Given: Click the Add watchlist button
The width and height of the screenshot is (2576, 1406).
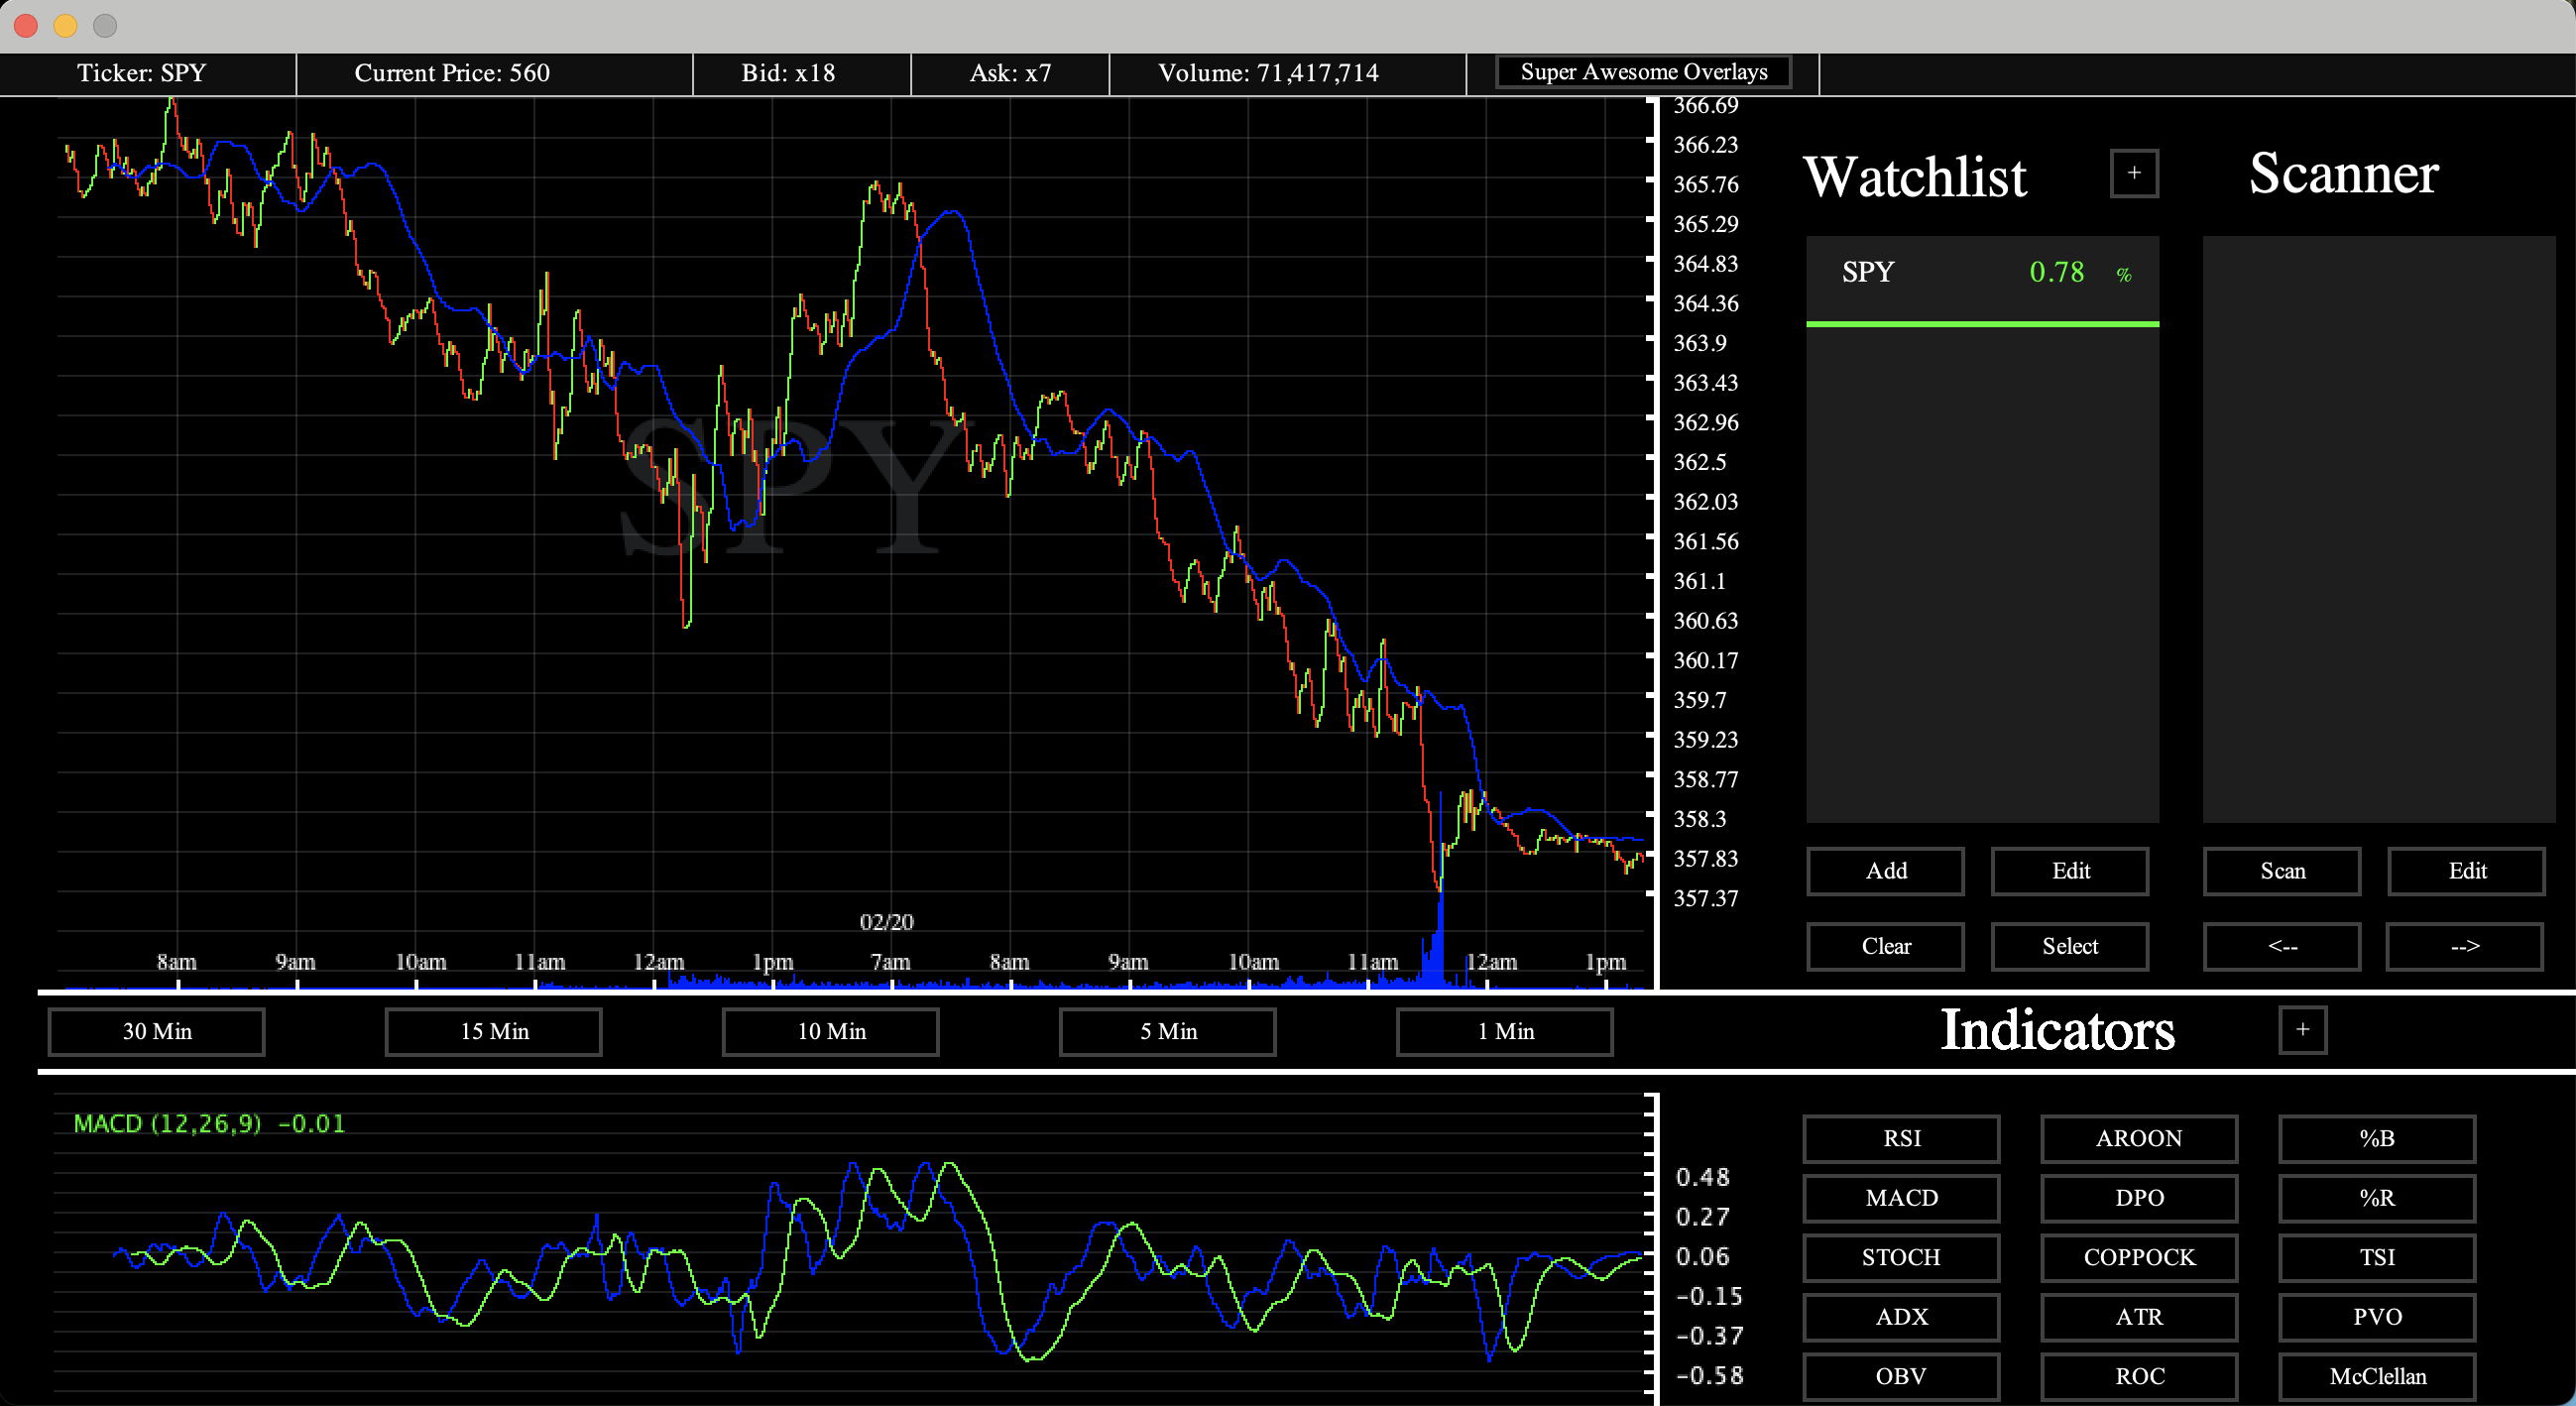Looking at the screenshot, I should (1885, 870).
